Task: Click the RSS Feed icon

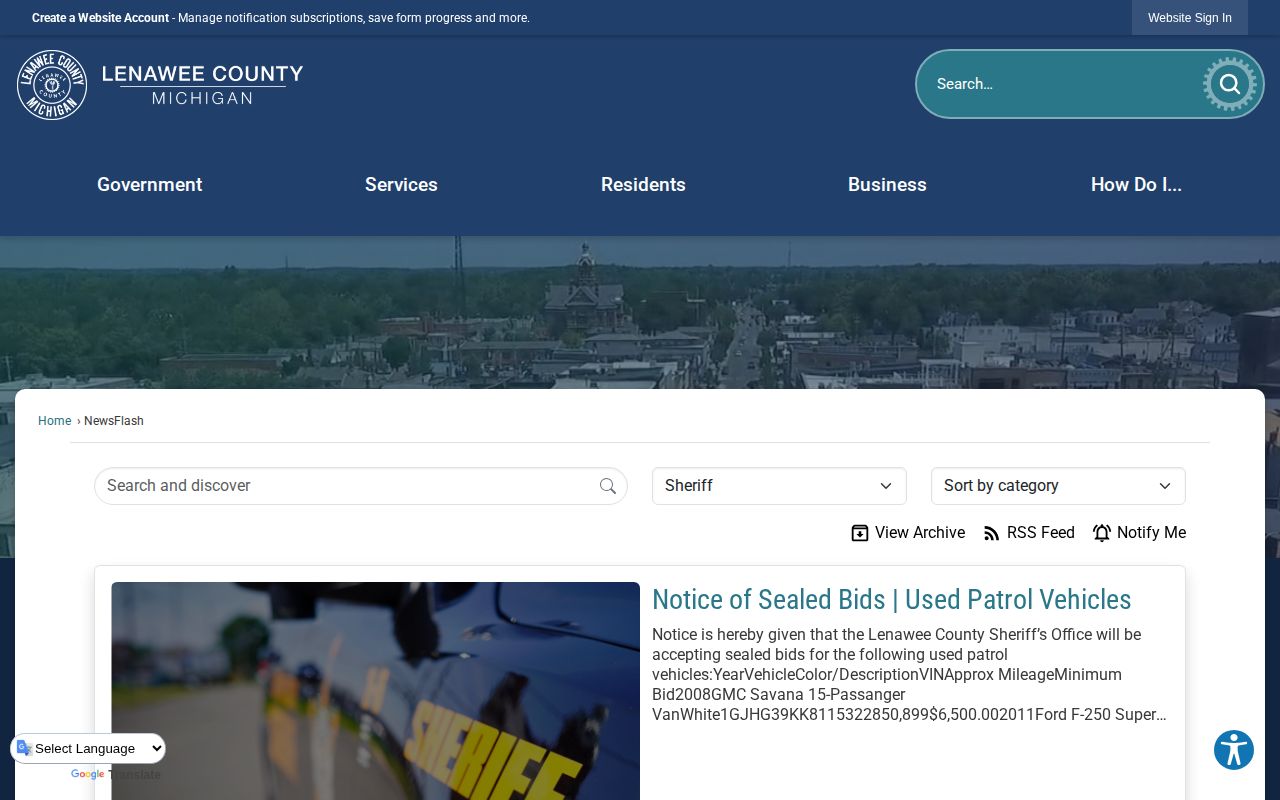Action: (x=991, y=533)
